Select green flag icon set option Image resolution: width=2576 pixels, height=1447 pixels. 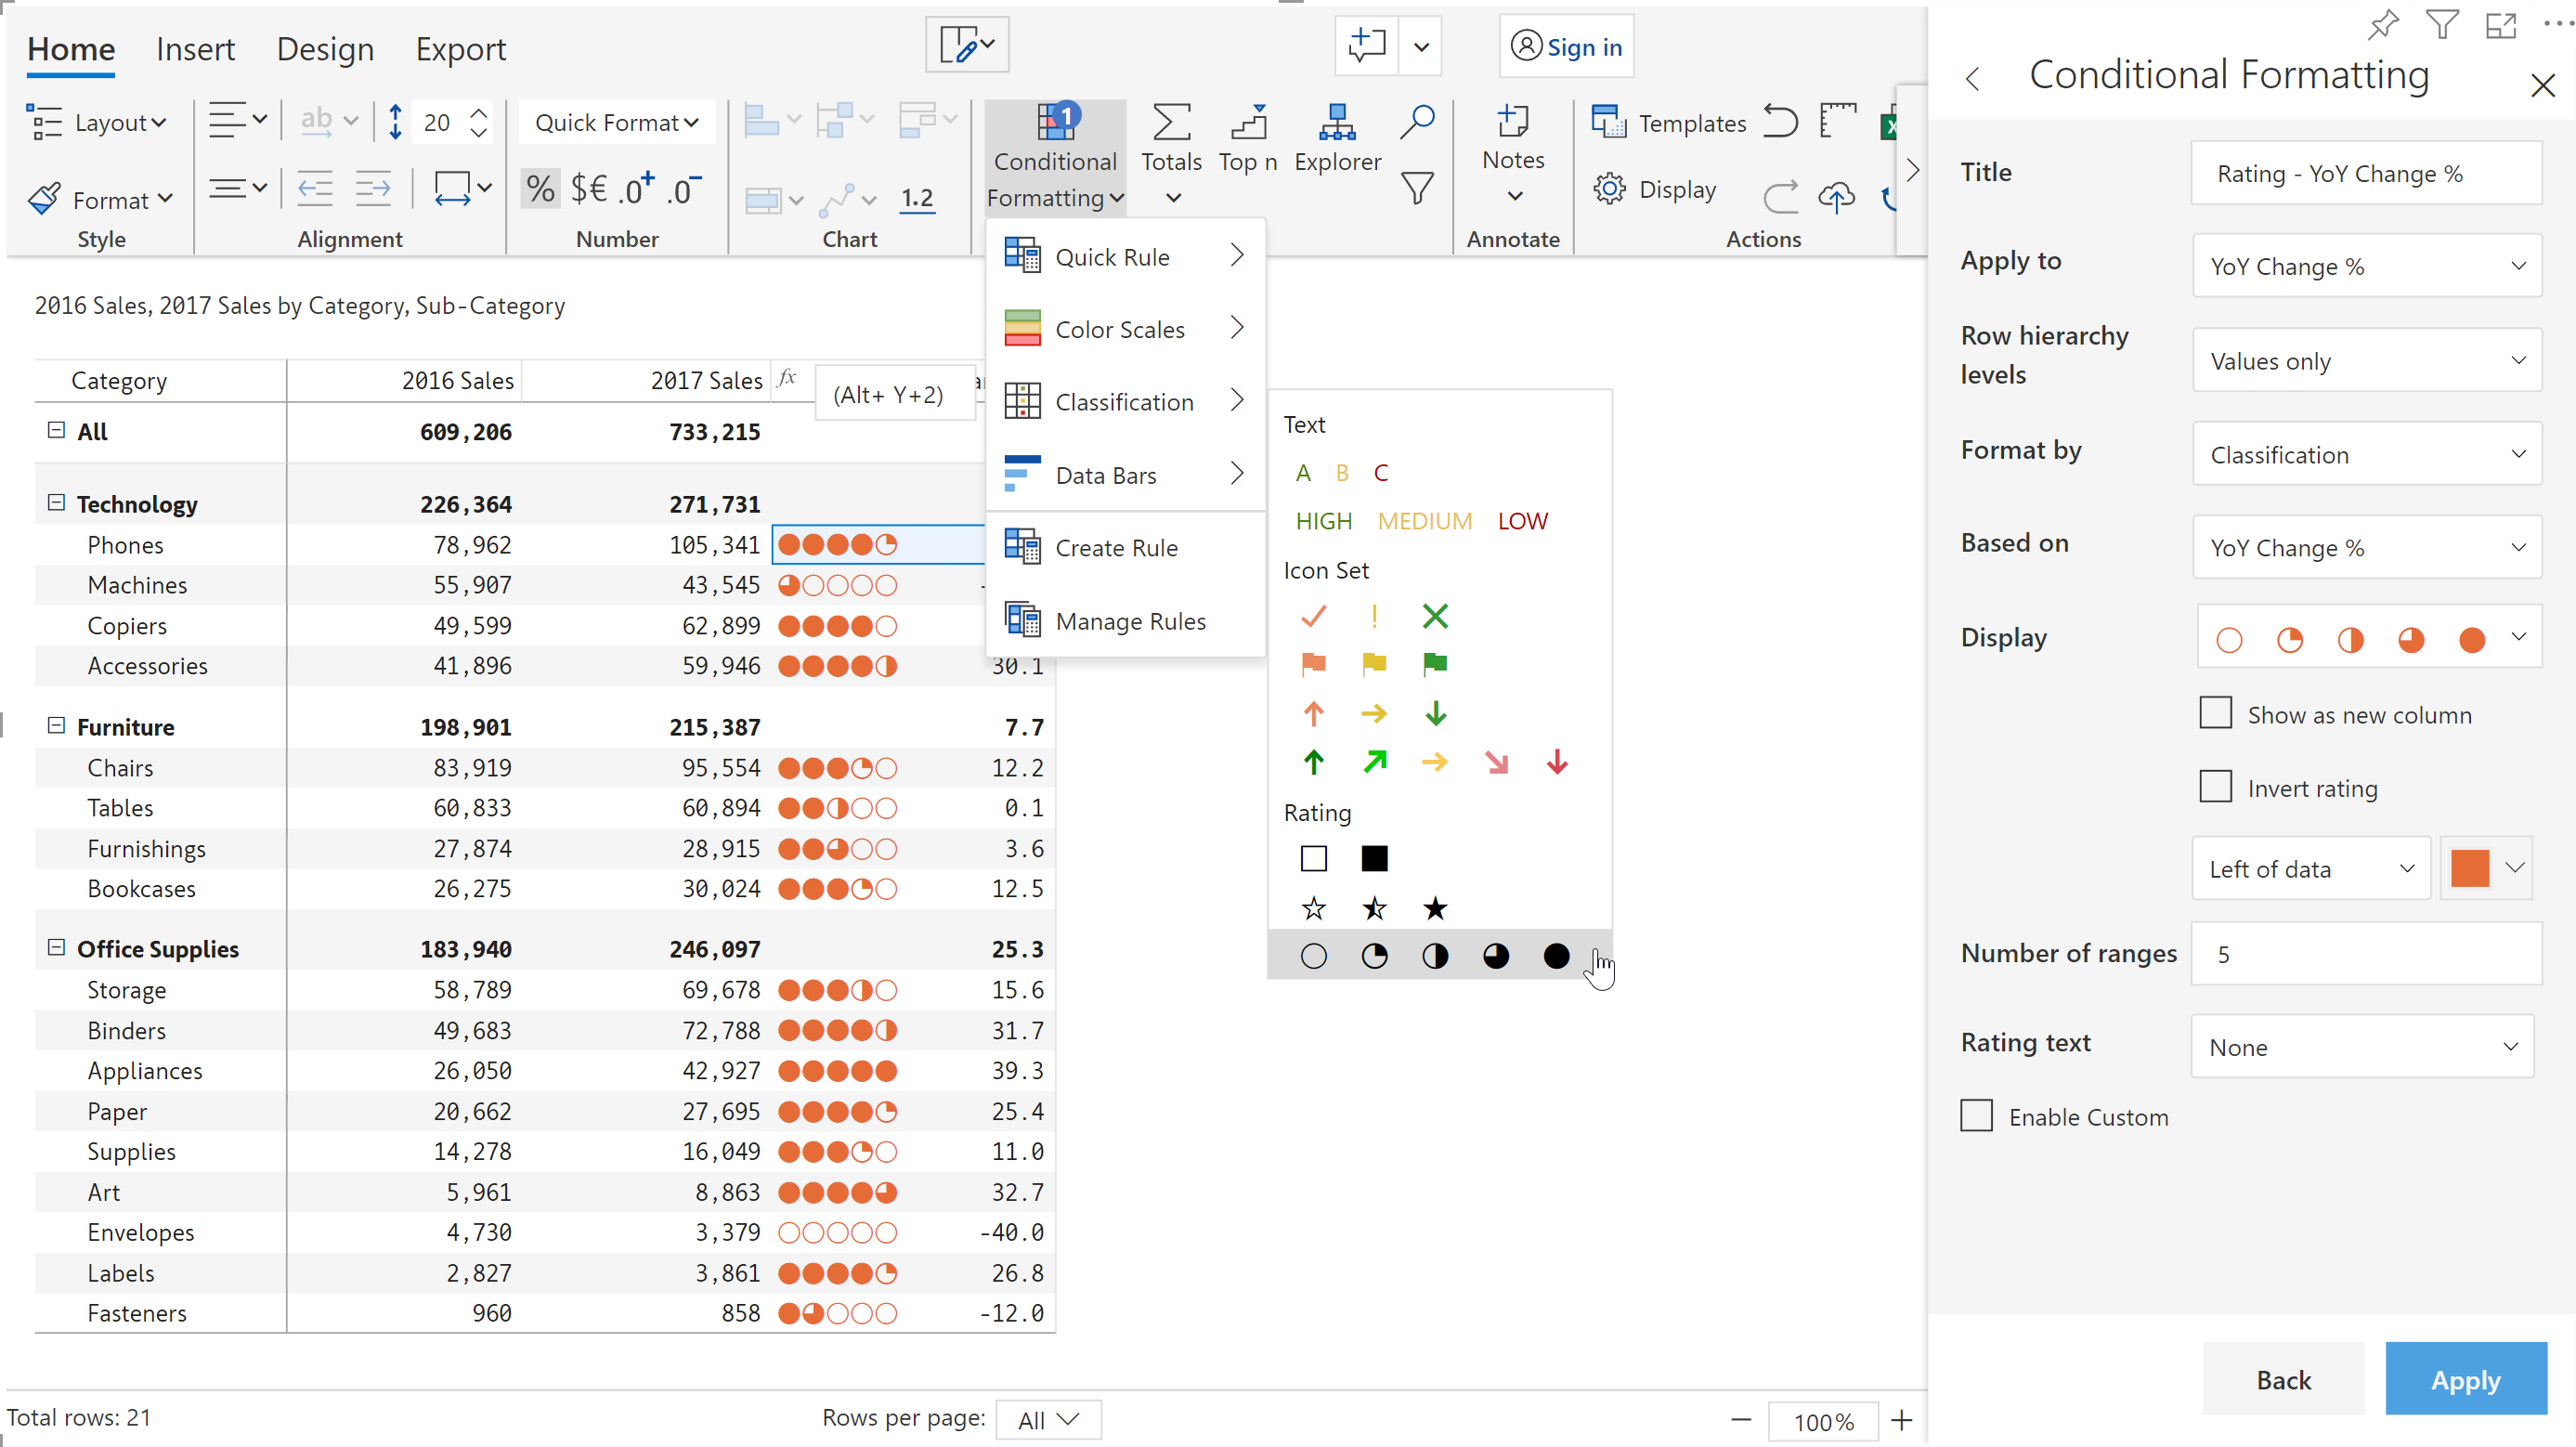pos(1433,661)
